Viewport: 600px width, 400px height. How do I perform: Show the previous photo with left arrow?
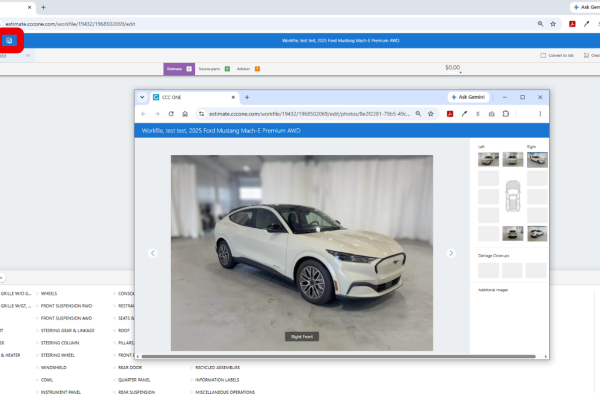point(153,253)
